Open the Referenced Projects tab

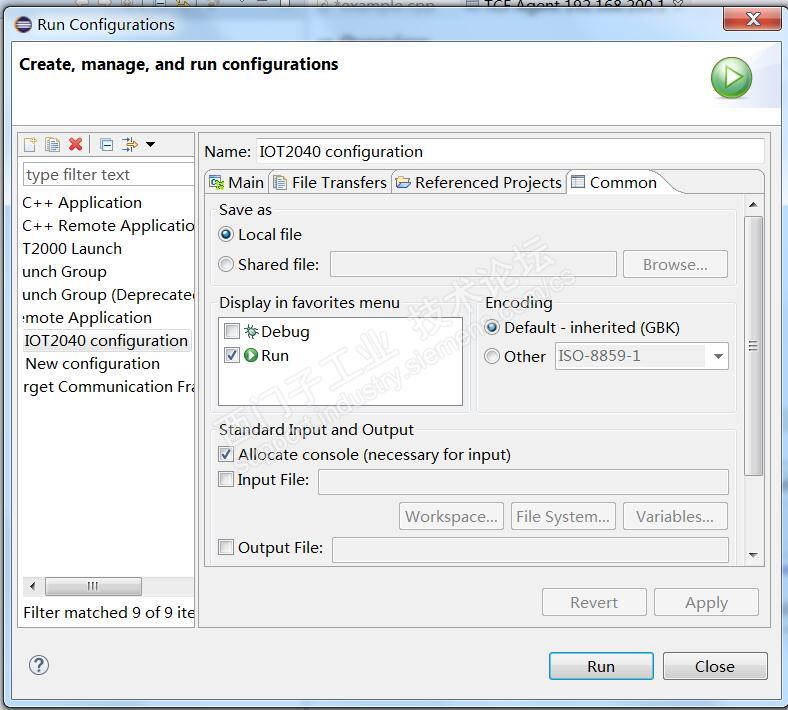click(479, 182)
